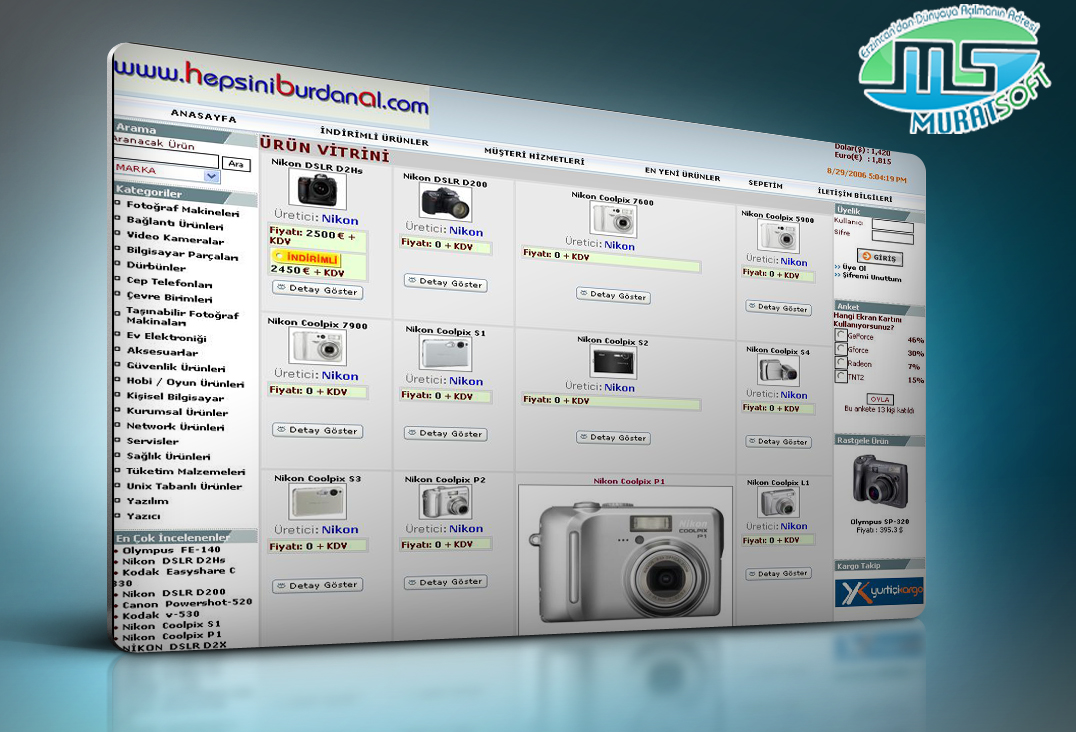Click the red Nikon Coolpix P1 title
1076x732 pixels.
pyautogui.click(x=629, y=481)
